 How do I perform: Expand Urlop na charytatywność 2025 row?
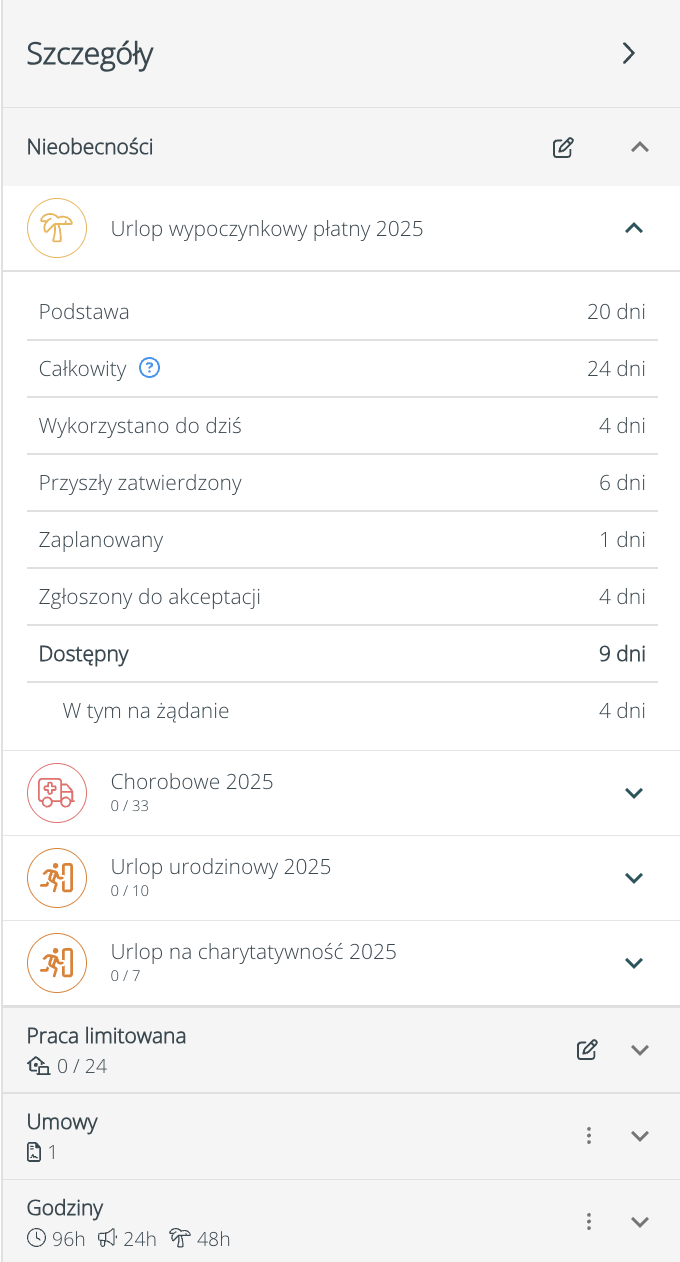(x=633, y=963)
